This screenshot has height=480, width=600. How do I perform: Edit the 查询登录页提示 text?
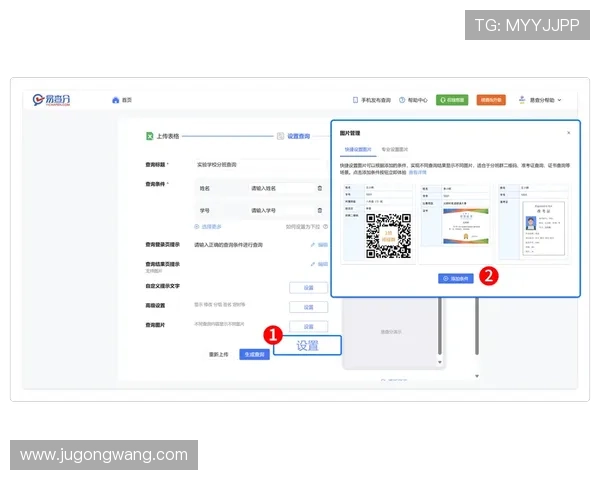(x=320, y=245)
